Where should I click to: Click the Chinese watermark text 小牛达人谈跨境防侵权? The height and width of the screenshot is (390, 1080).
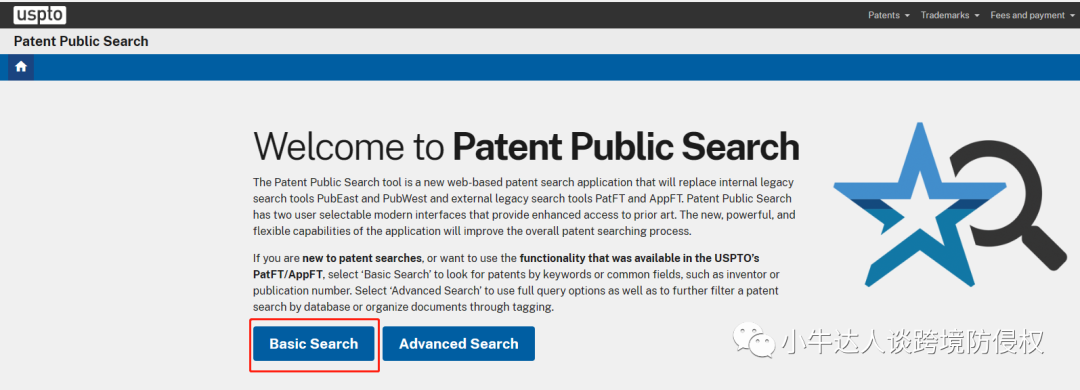(912, 342)
